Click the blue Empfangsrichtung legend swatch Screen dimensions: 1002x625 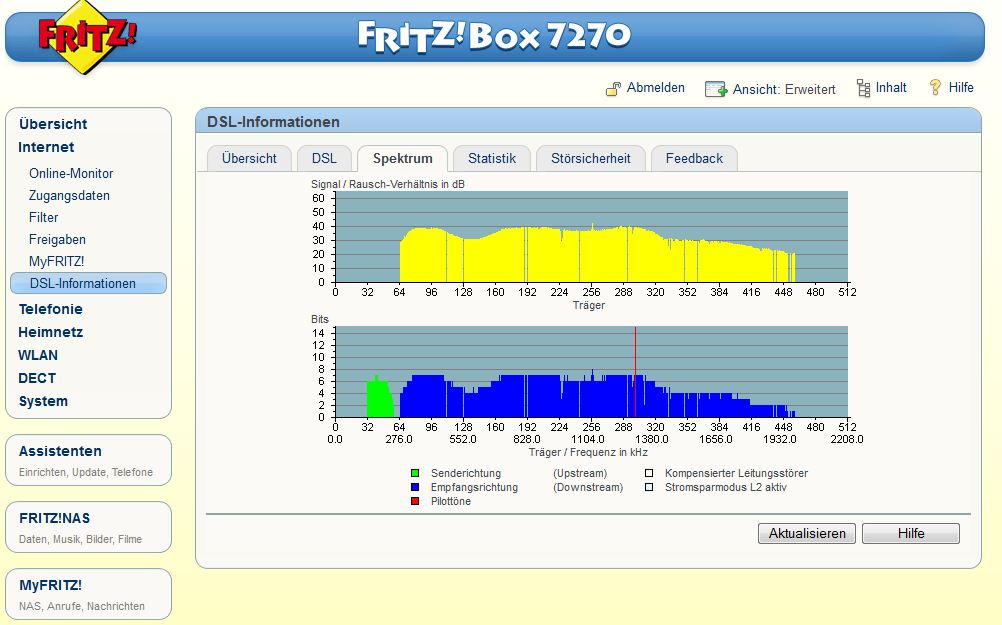(x=415, y=488)
